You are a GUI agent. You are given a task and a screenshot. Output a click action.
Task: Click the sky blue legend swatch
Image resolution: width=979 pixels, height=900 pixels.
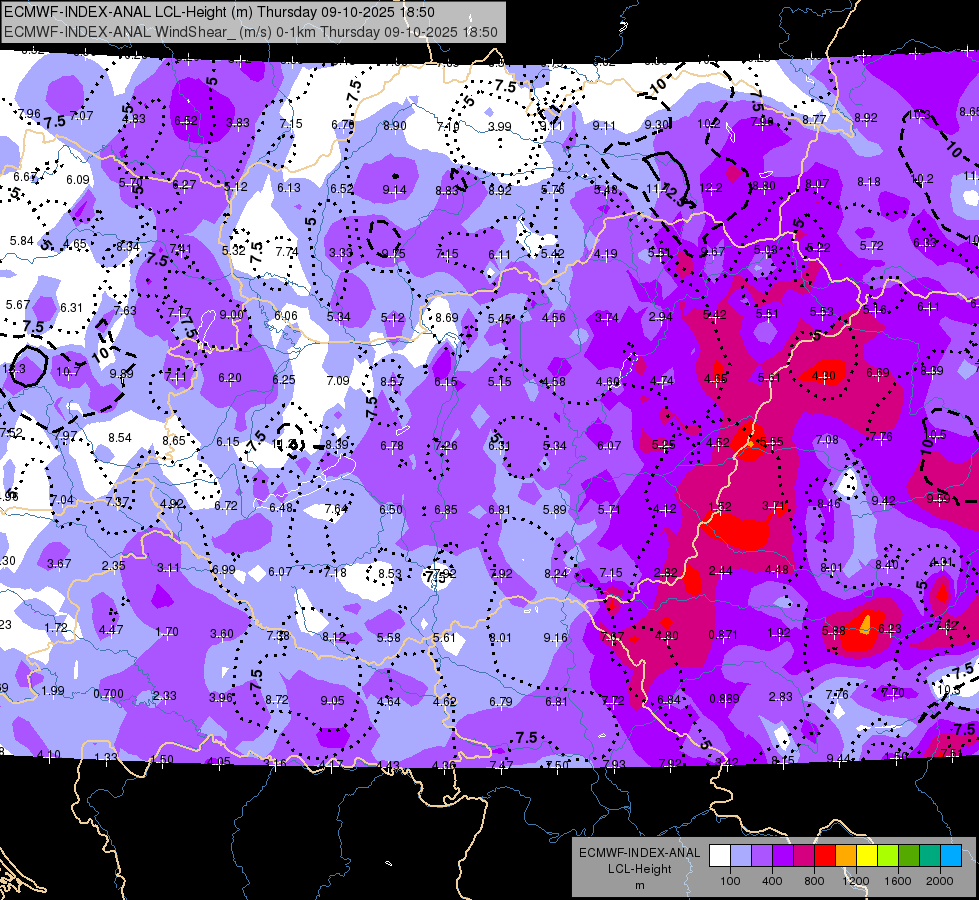pos(950,855)
